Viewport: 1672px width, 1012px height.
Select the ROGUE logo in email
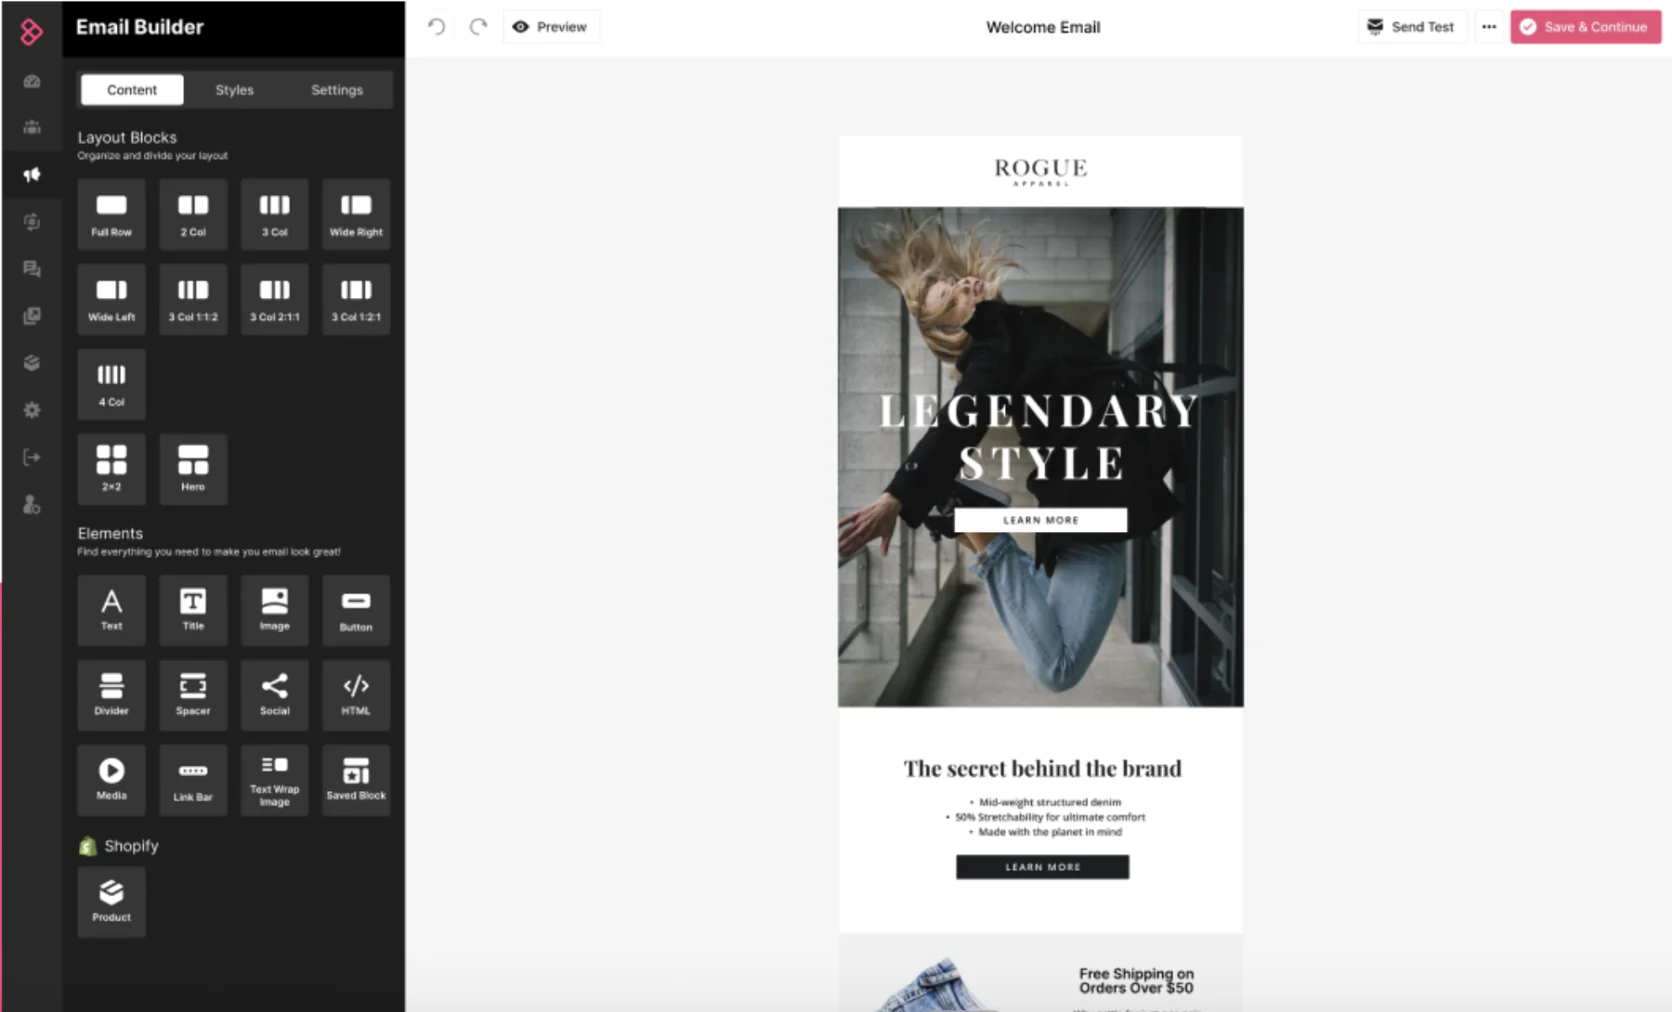(x=1041, y=171)
